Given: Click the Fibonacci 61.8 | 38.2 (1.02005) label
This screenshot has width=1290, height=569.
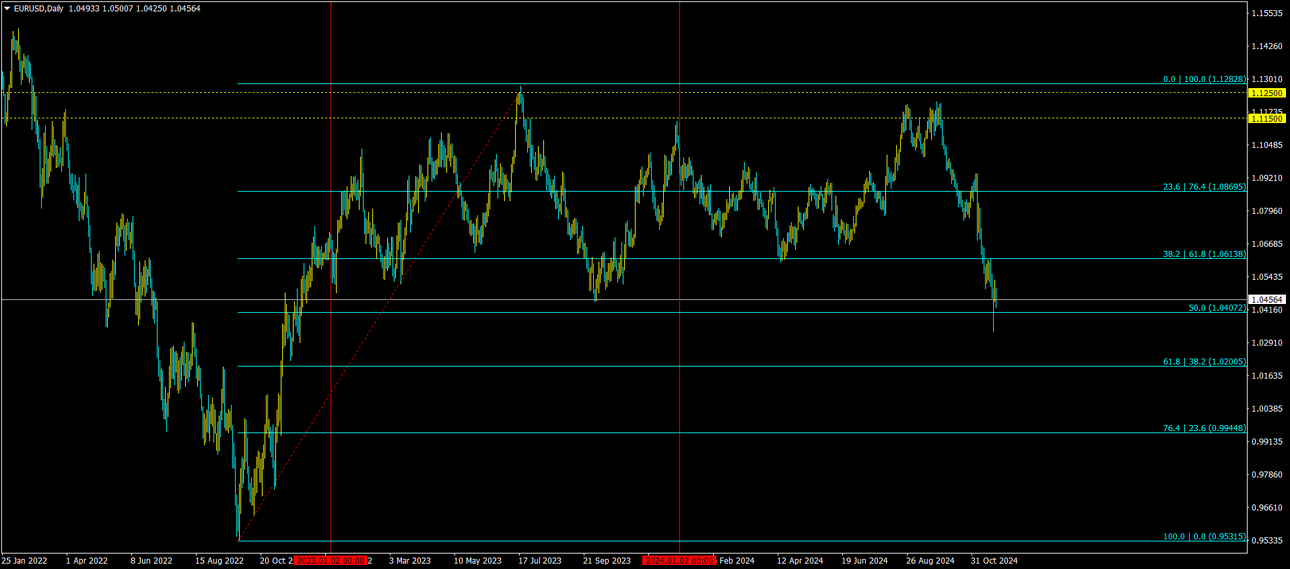Looking at the screenshot, I should 1204,362.
